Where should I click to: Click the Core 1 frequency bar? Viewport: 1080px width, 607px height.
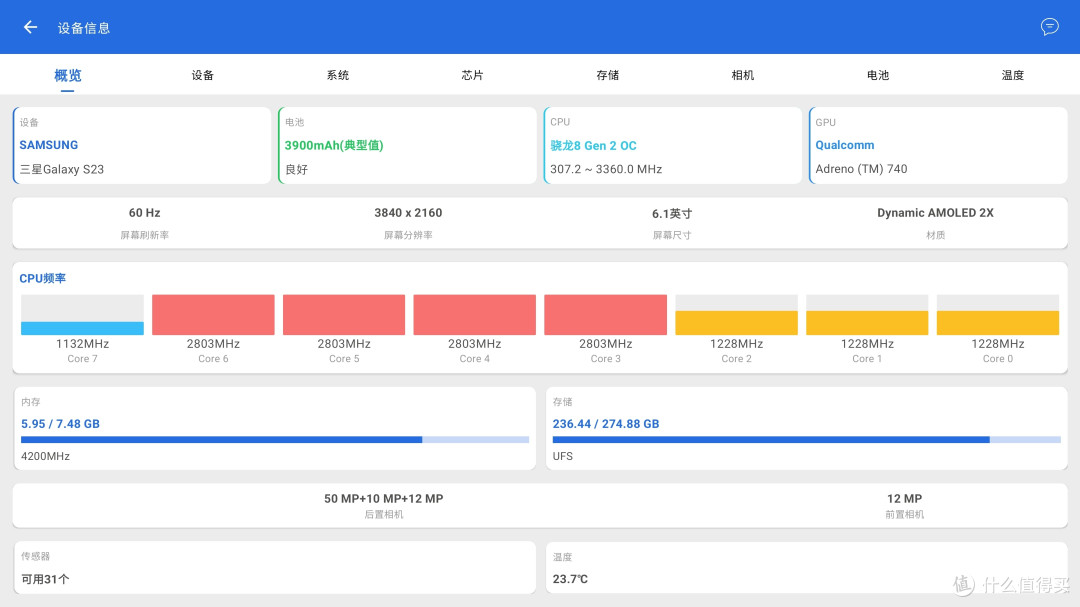click(867, 315)
